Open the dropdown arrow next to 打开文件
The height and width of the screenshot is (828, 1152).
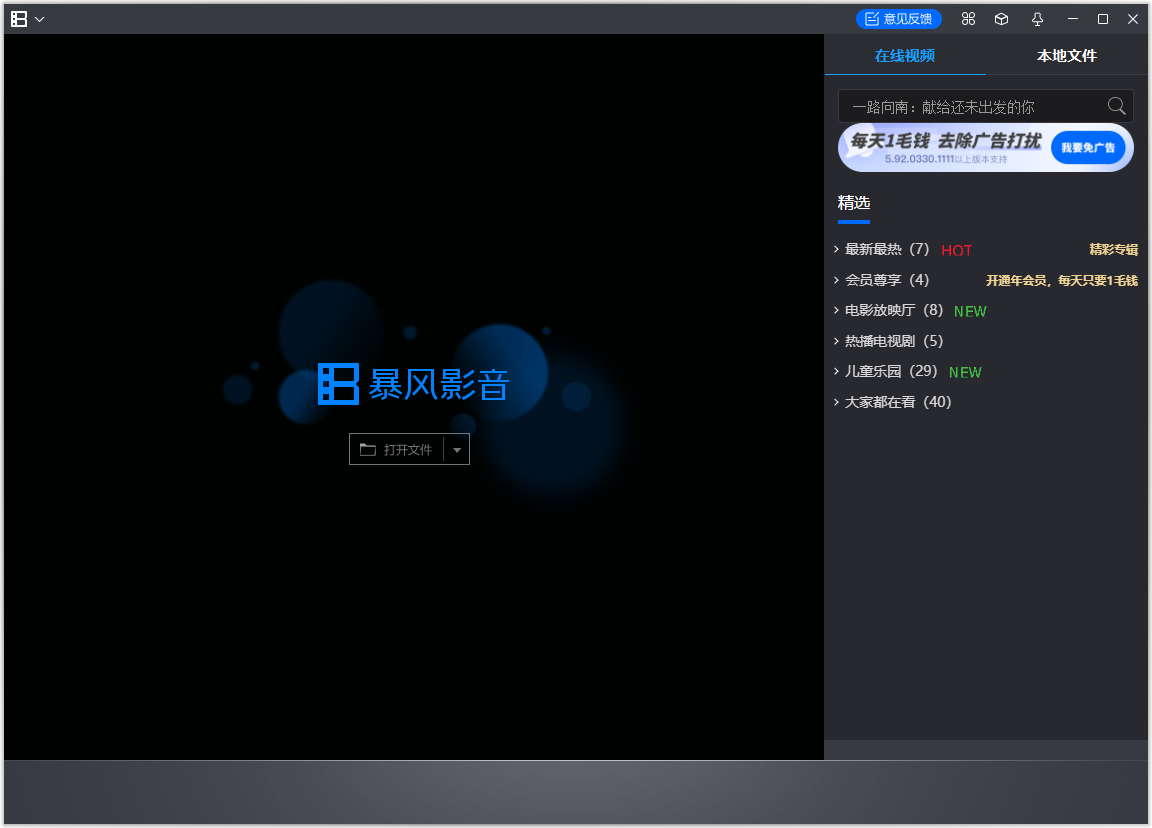click(458, 449)
